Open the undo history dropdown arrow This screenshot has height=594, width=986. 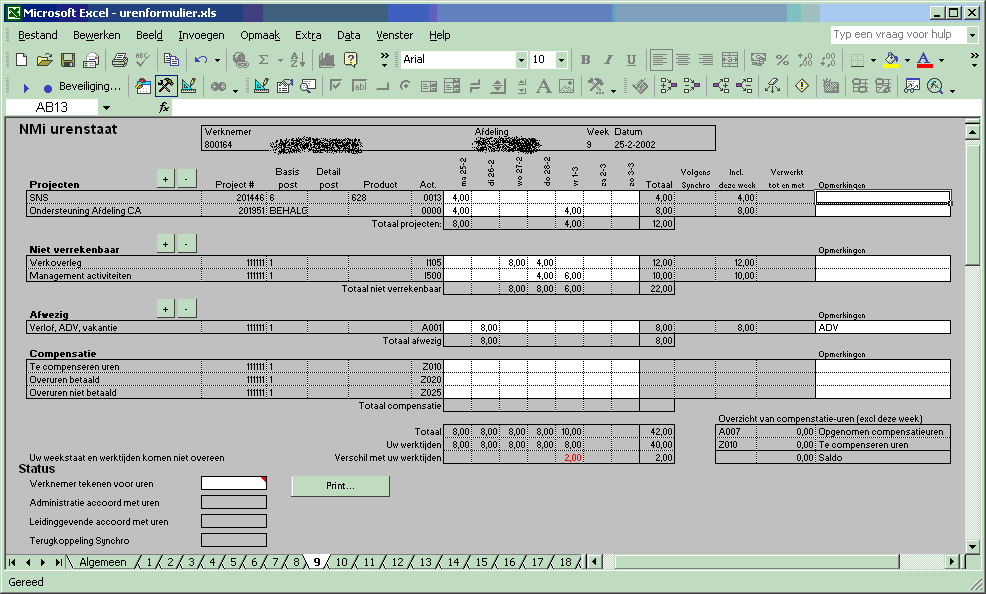pos(217,60)
